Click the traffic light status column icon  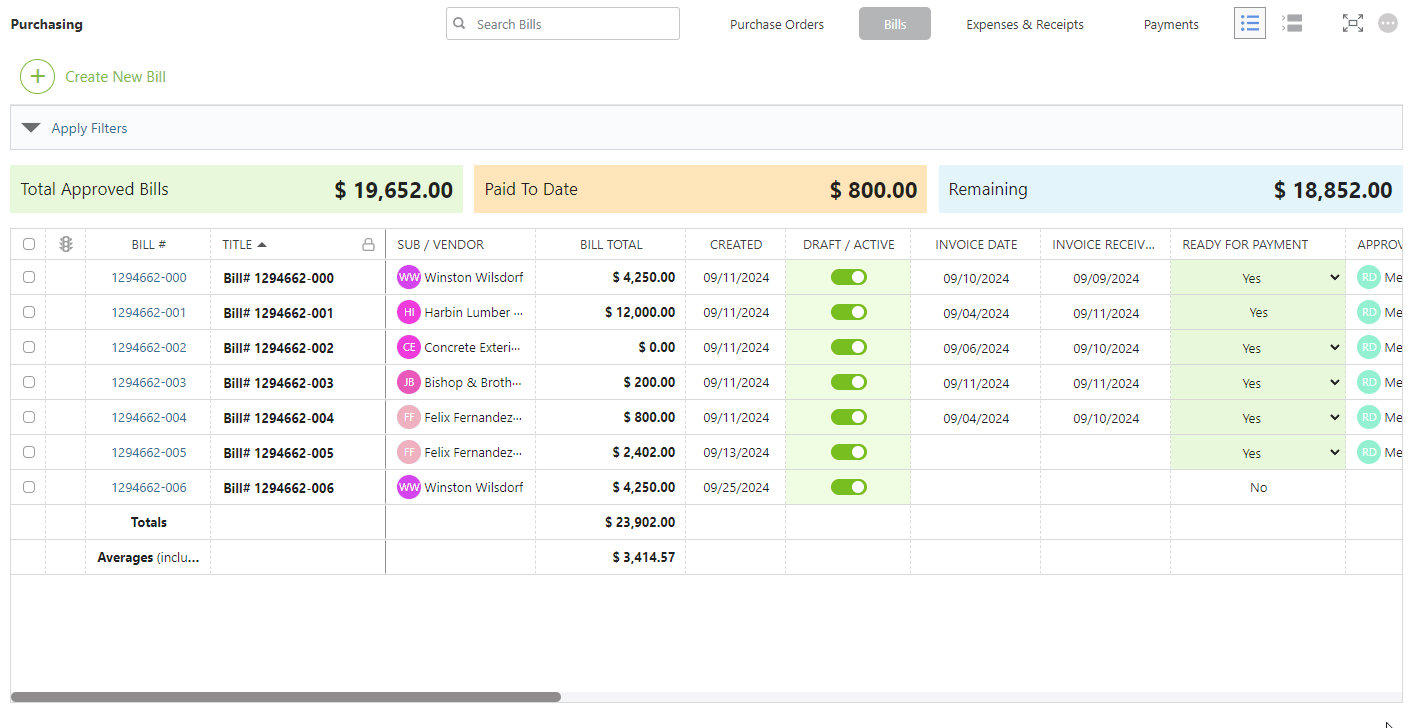[x=66, y=244]
